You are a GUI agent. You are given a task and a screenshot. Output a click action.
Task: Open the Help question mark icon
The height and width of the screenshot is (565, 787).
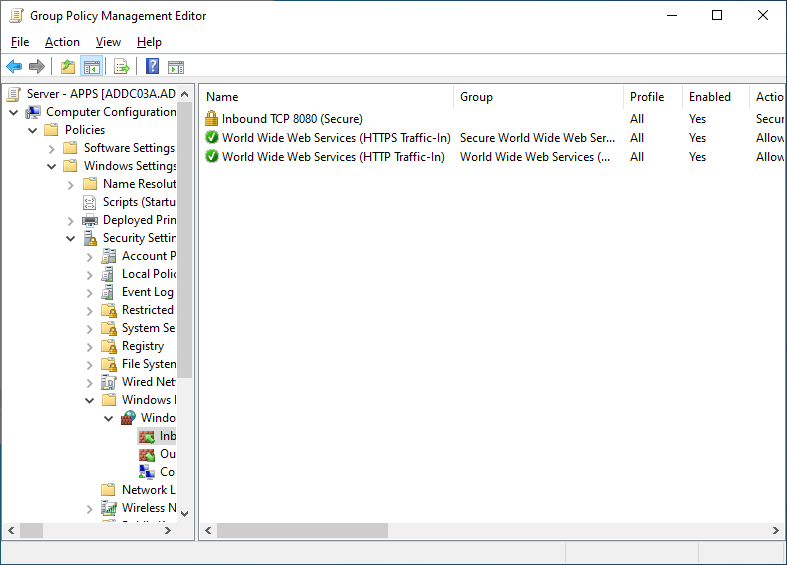click(x=153, y=66)
